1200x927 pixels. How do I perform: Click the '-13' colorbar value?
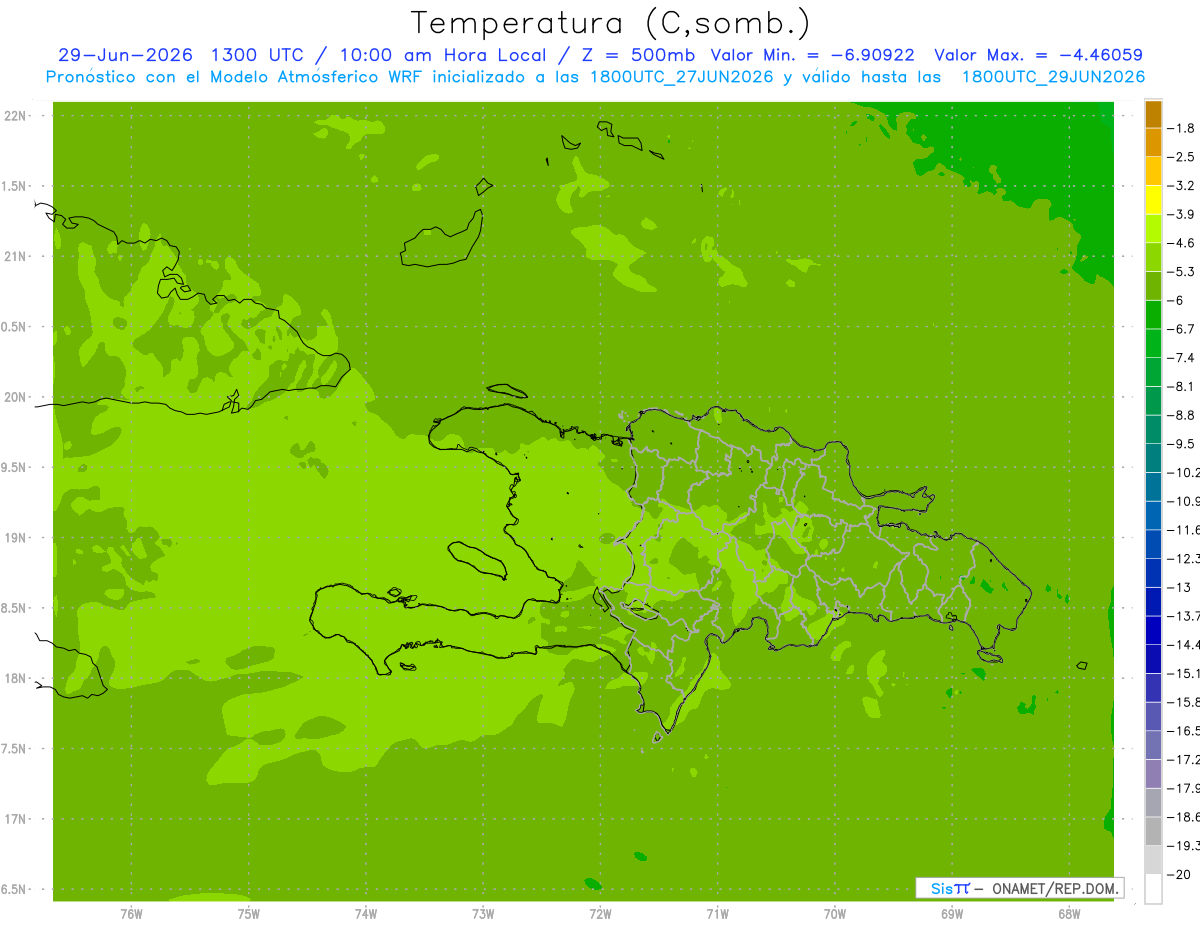[1179, 587]
